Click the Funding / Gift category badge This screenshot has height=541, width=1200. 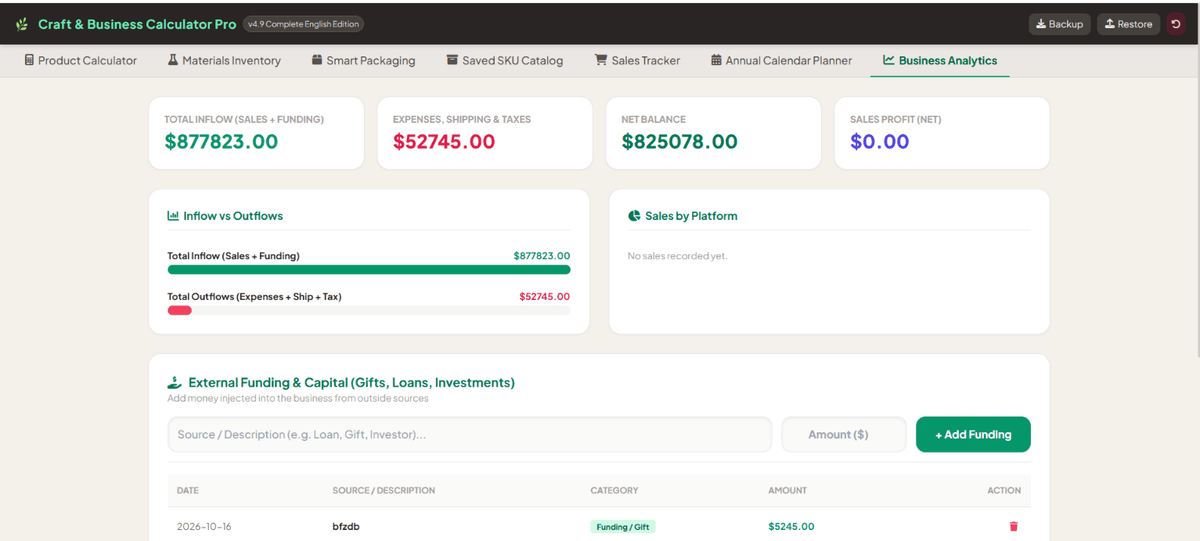pyautogui.click(x=622, y=526)
